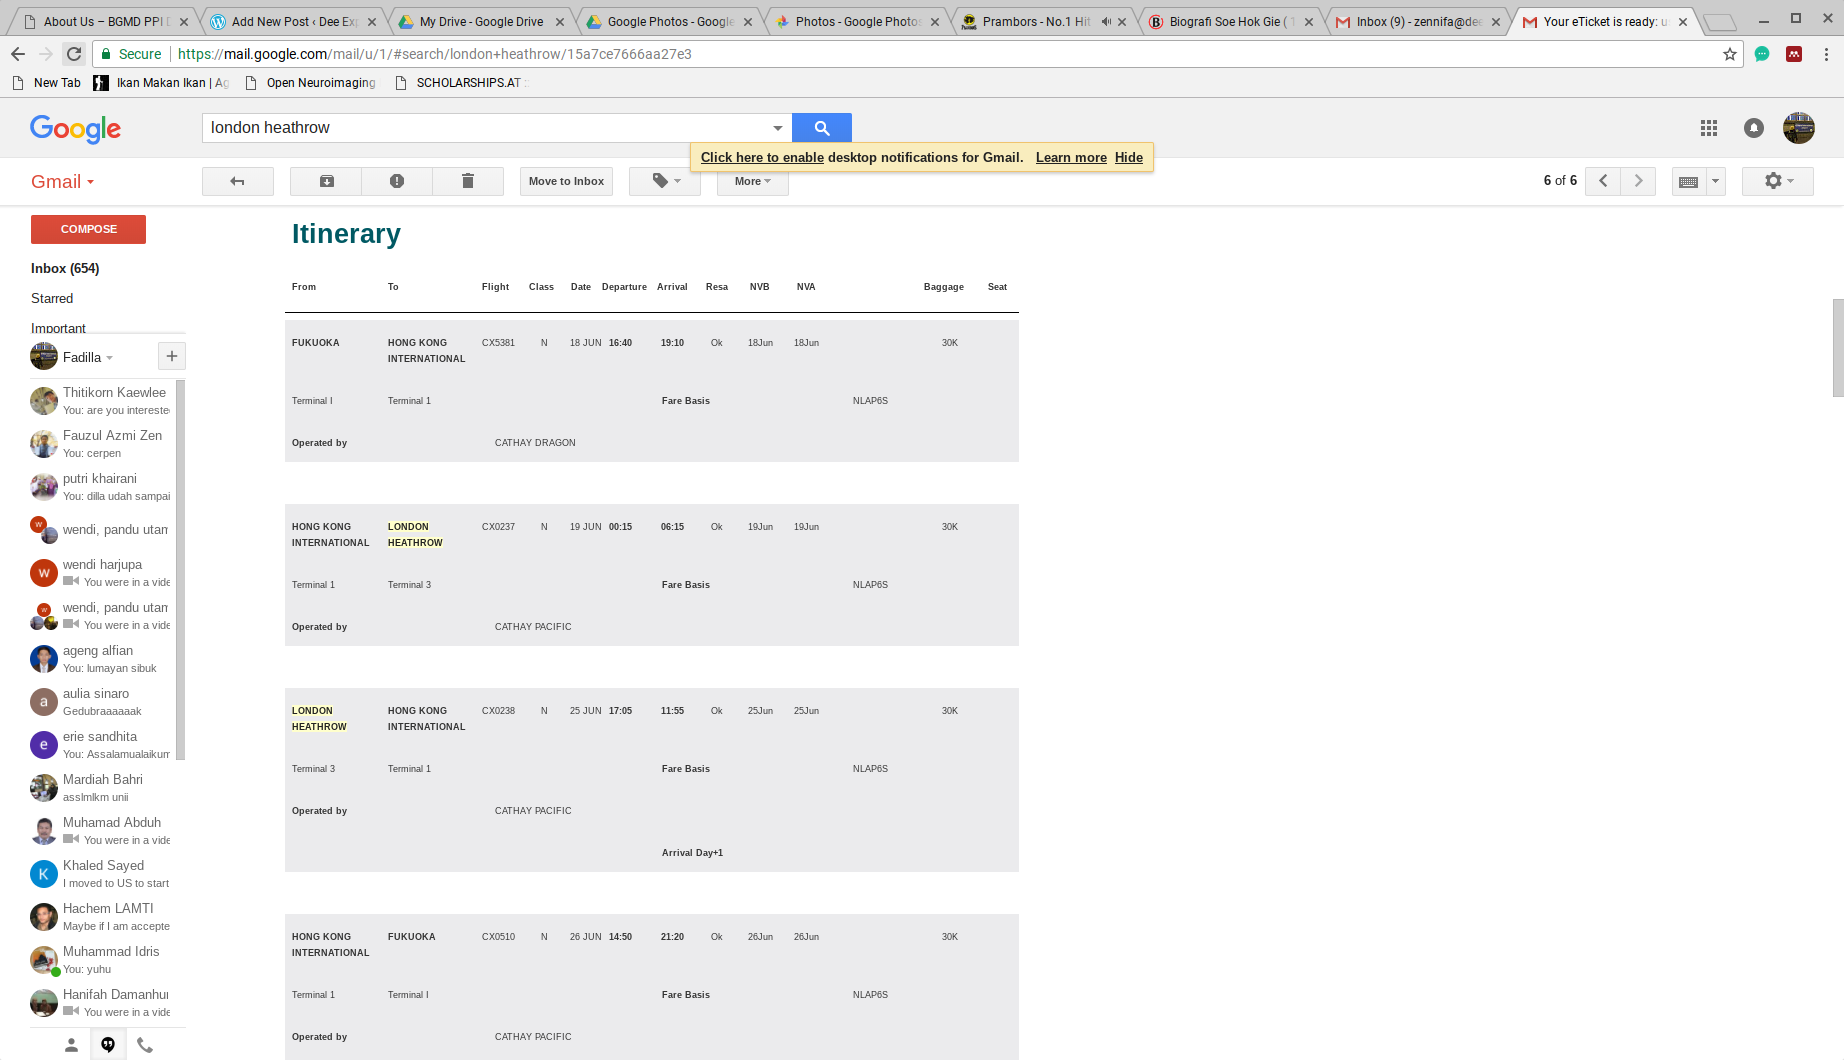This screenshot has height=1060, width=1844.
Task: Click Move to Inbox button
Action: 566,181
